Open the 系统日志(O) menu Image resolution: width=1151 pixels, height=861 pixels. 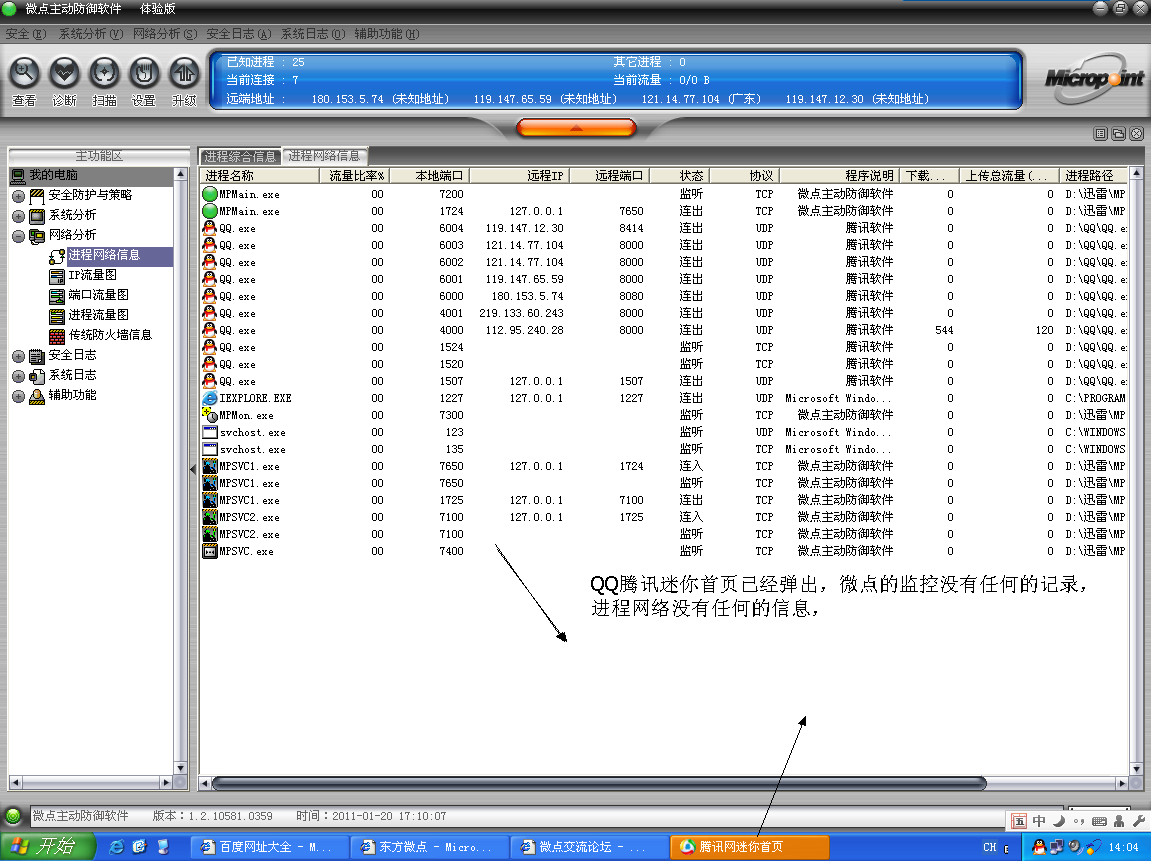pos(313,34)
